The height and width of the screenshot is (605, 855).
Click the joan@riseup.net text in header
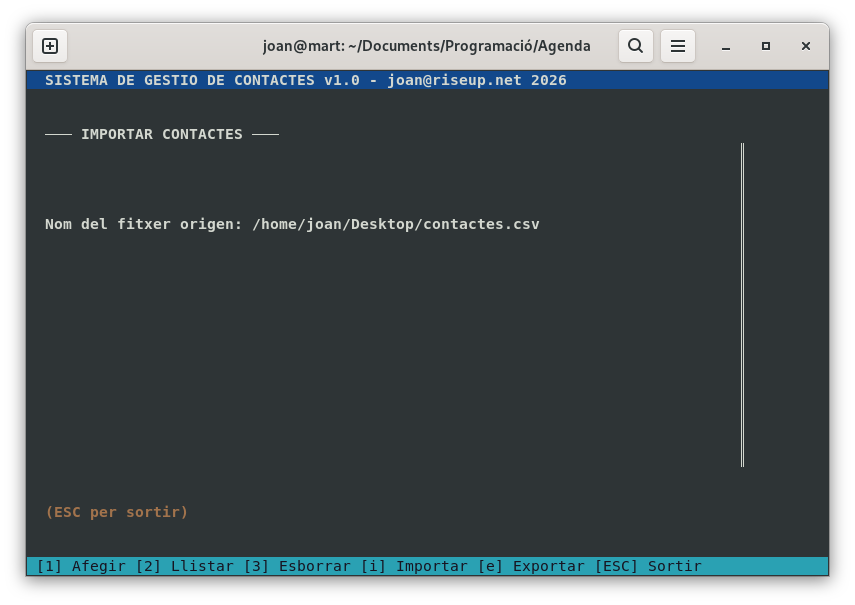coord(454,80)
